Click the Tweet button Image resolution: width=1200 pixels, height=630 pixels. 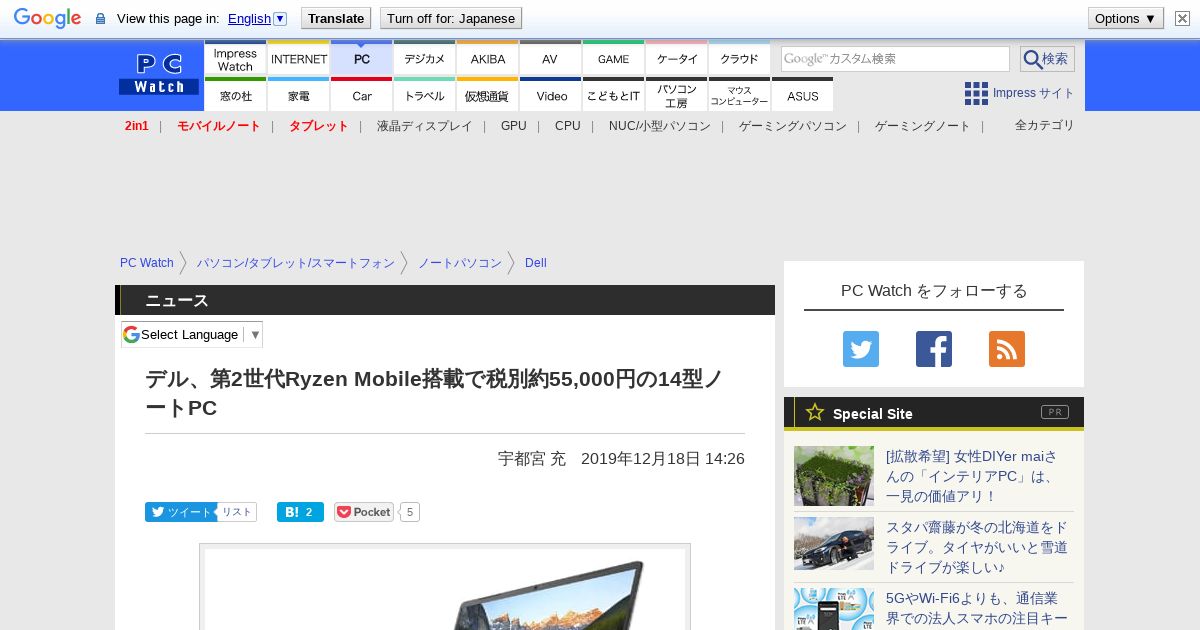[180, 512]
